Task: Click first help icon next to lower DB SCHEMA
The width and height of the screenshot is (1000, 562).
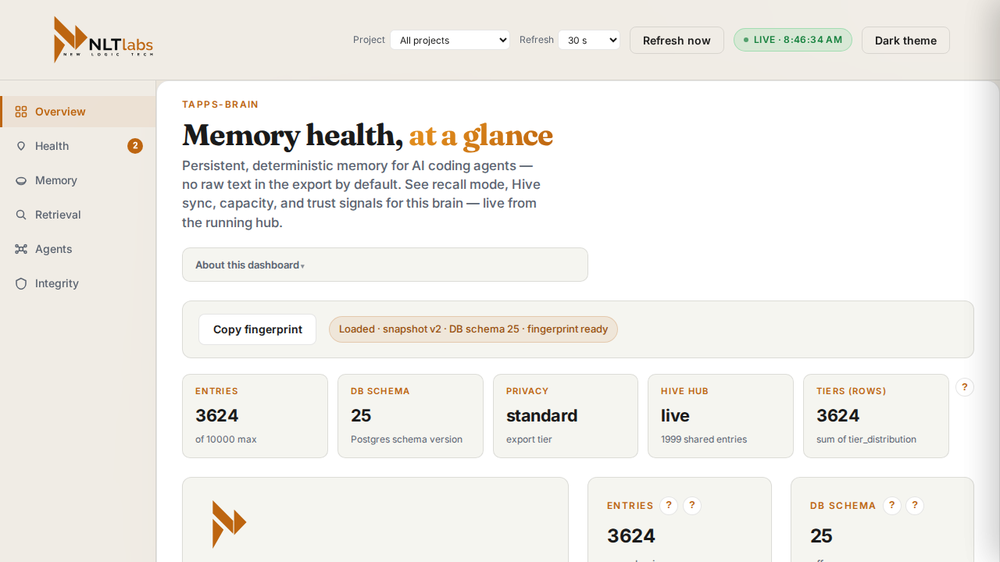Action: click(892, 505)
